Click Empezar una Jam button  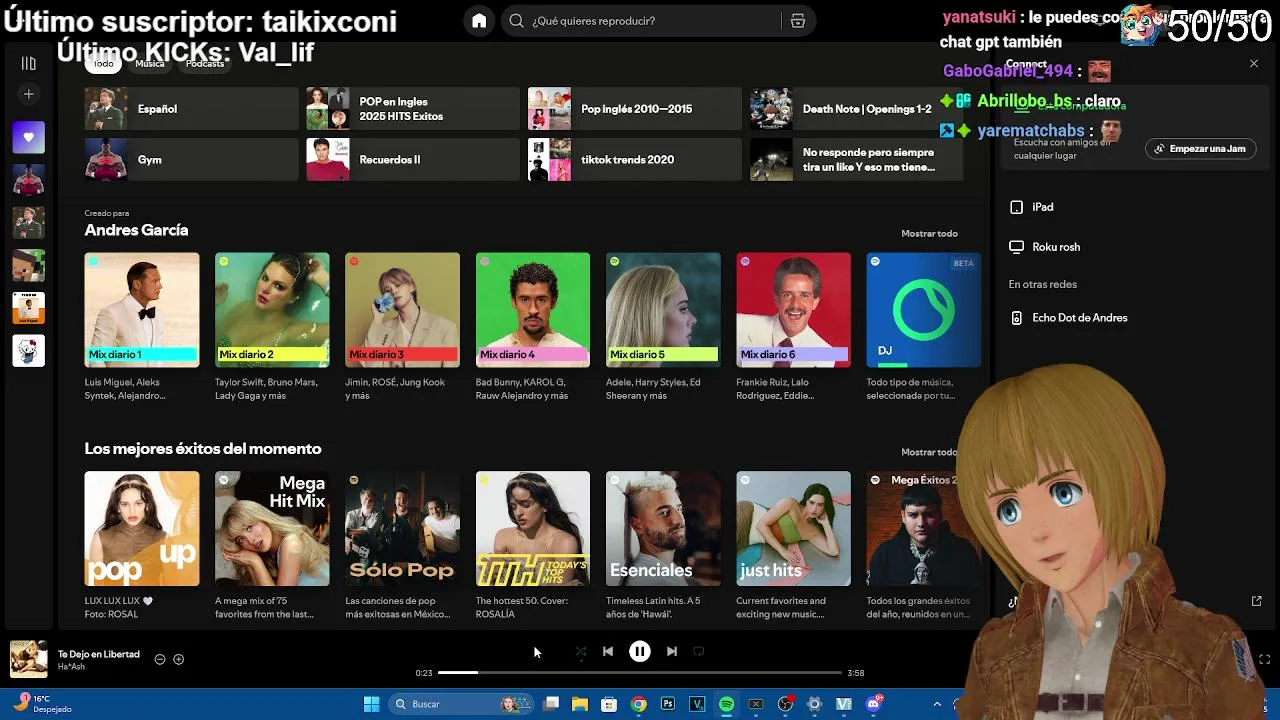coord(1201,149)
